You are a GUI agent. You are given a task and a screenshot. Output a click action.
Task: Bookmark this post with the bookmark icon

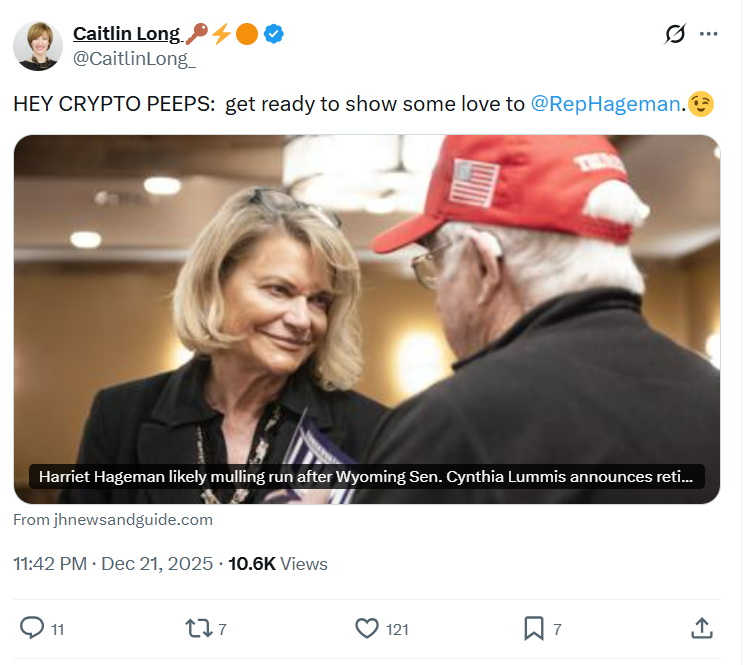[534, 628]
